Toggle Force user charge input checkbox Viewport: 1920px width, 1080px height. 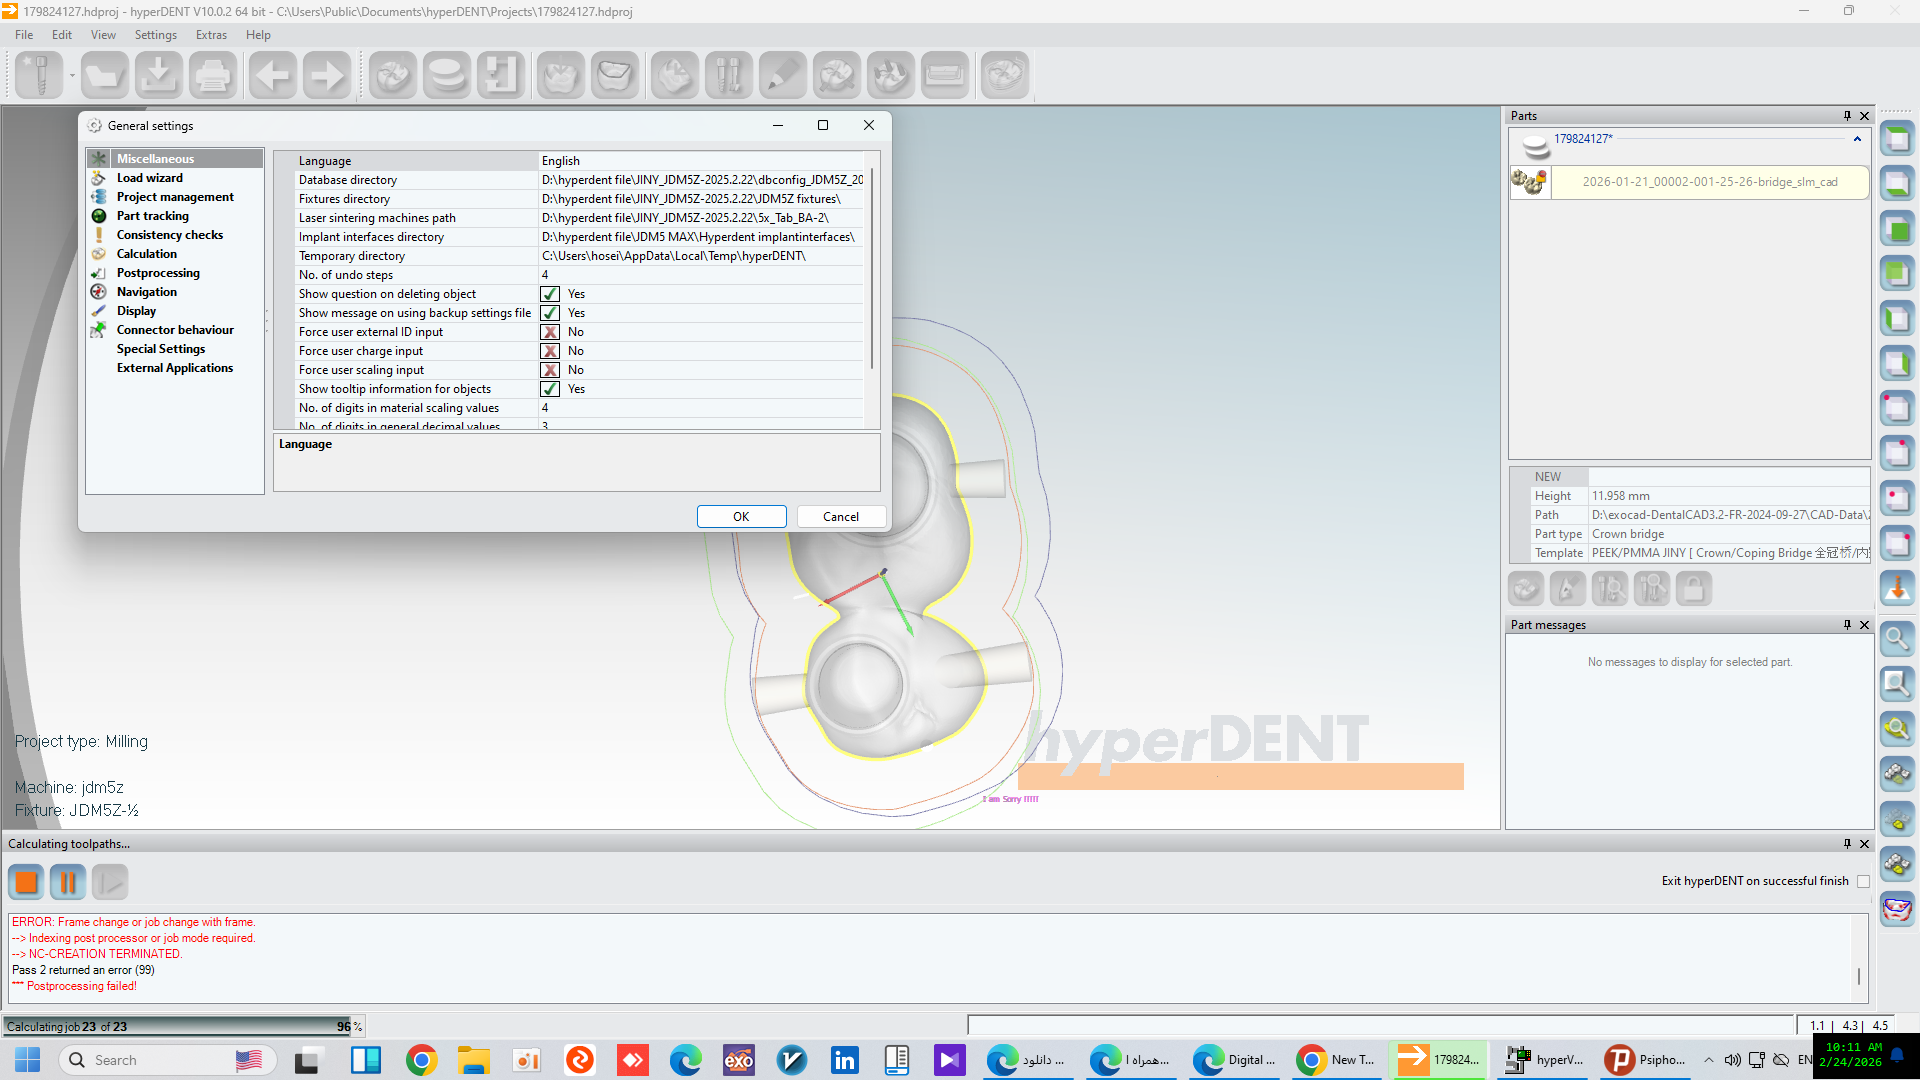[550, 351]
